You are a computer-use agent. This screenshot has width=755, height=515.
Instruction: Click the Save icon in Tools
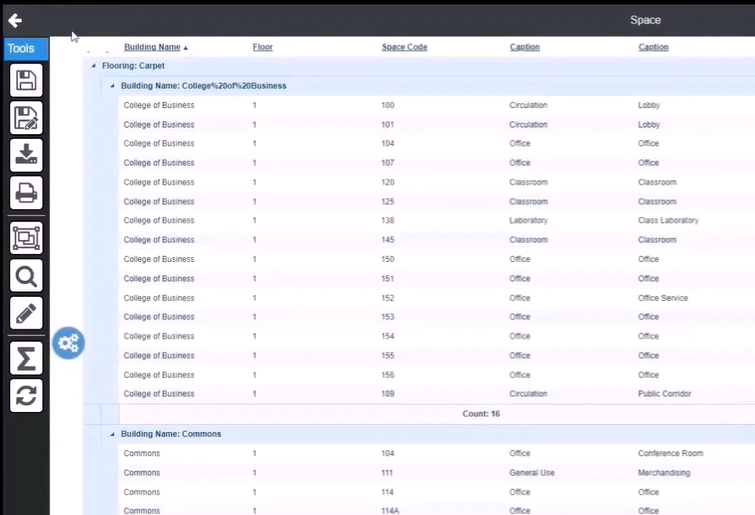[26, 80]
